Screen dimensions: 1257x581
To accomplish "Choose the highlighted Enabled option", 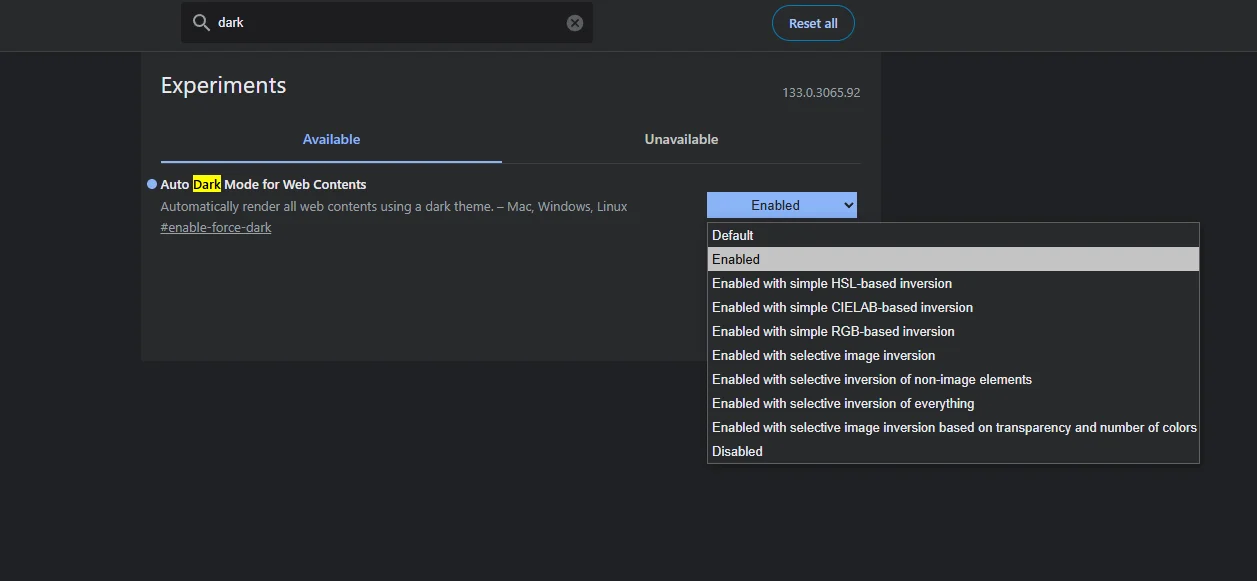I will tap(736, 259).
